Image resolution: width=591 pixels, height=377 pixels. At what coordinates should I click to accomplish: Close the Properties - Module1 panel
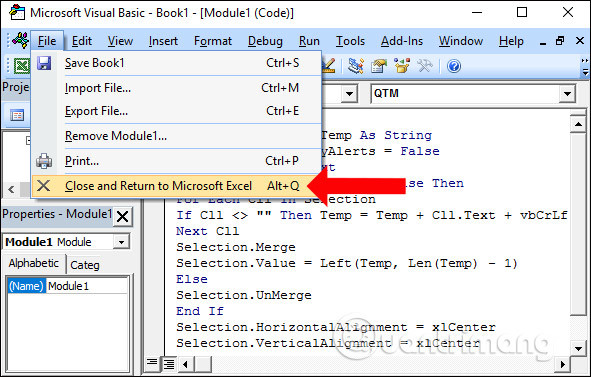pyautogui.click(x=122, y=217)
